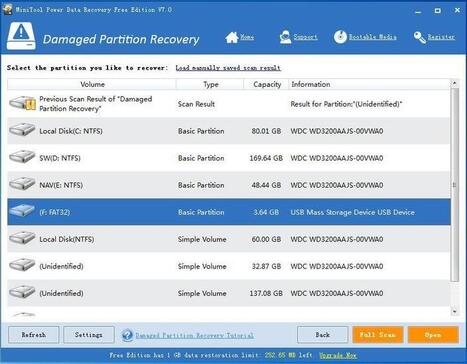
Task: Click the 3.64 GB capacity cell
Action: 266,212
